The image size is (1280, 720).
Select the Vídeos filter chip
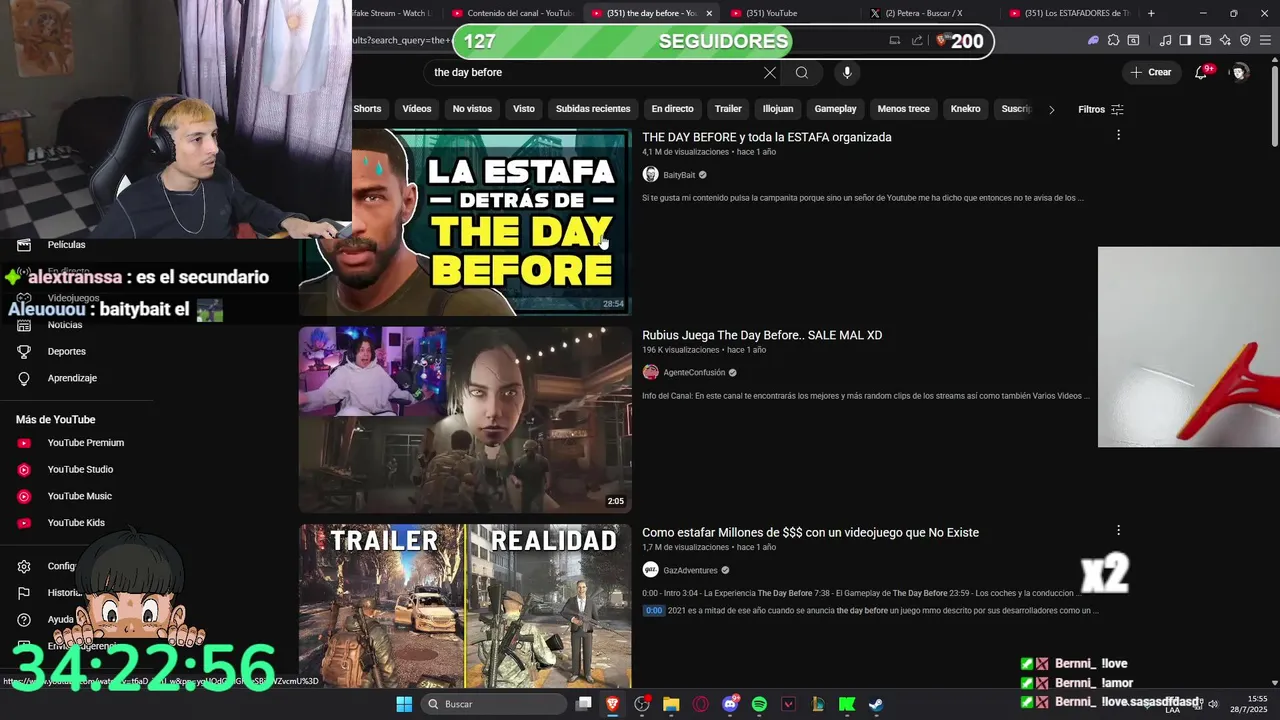(417, 109)
